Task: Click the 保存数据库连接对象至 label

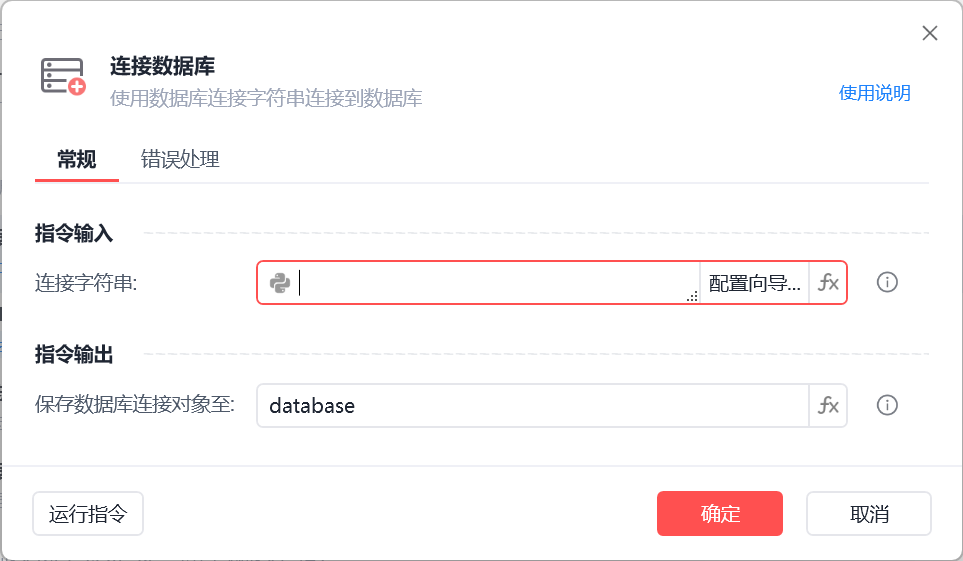Action: click(x=134, y=405)
